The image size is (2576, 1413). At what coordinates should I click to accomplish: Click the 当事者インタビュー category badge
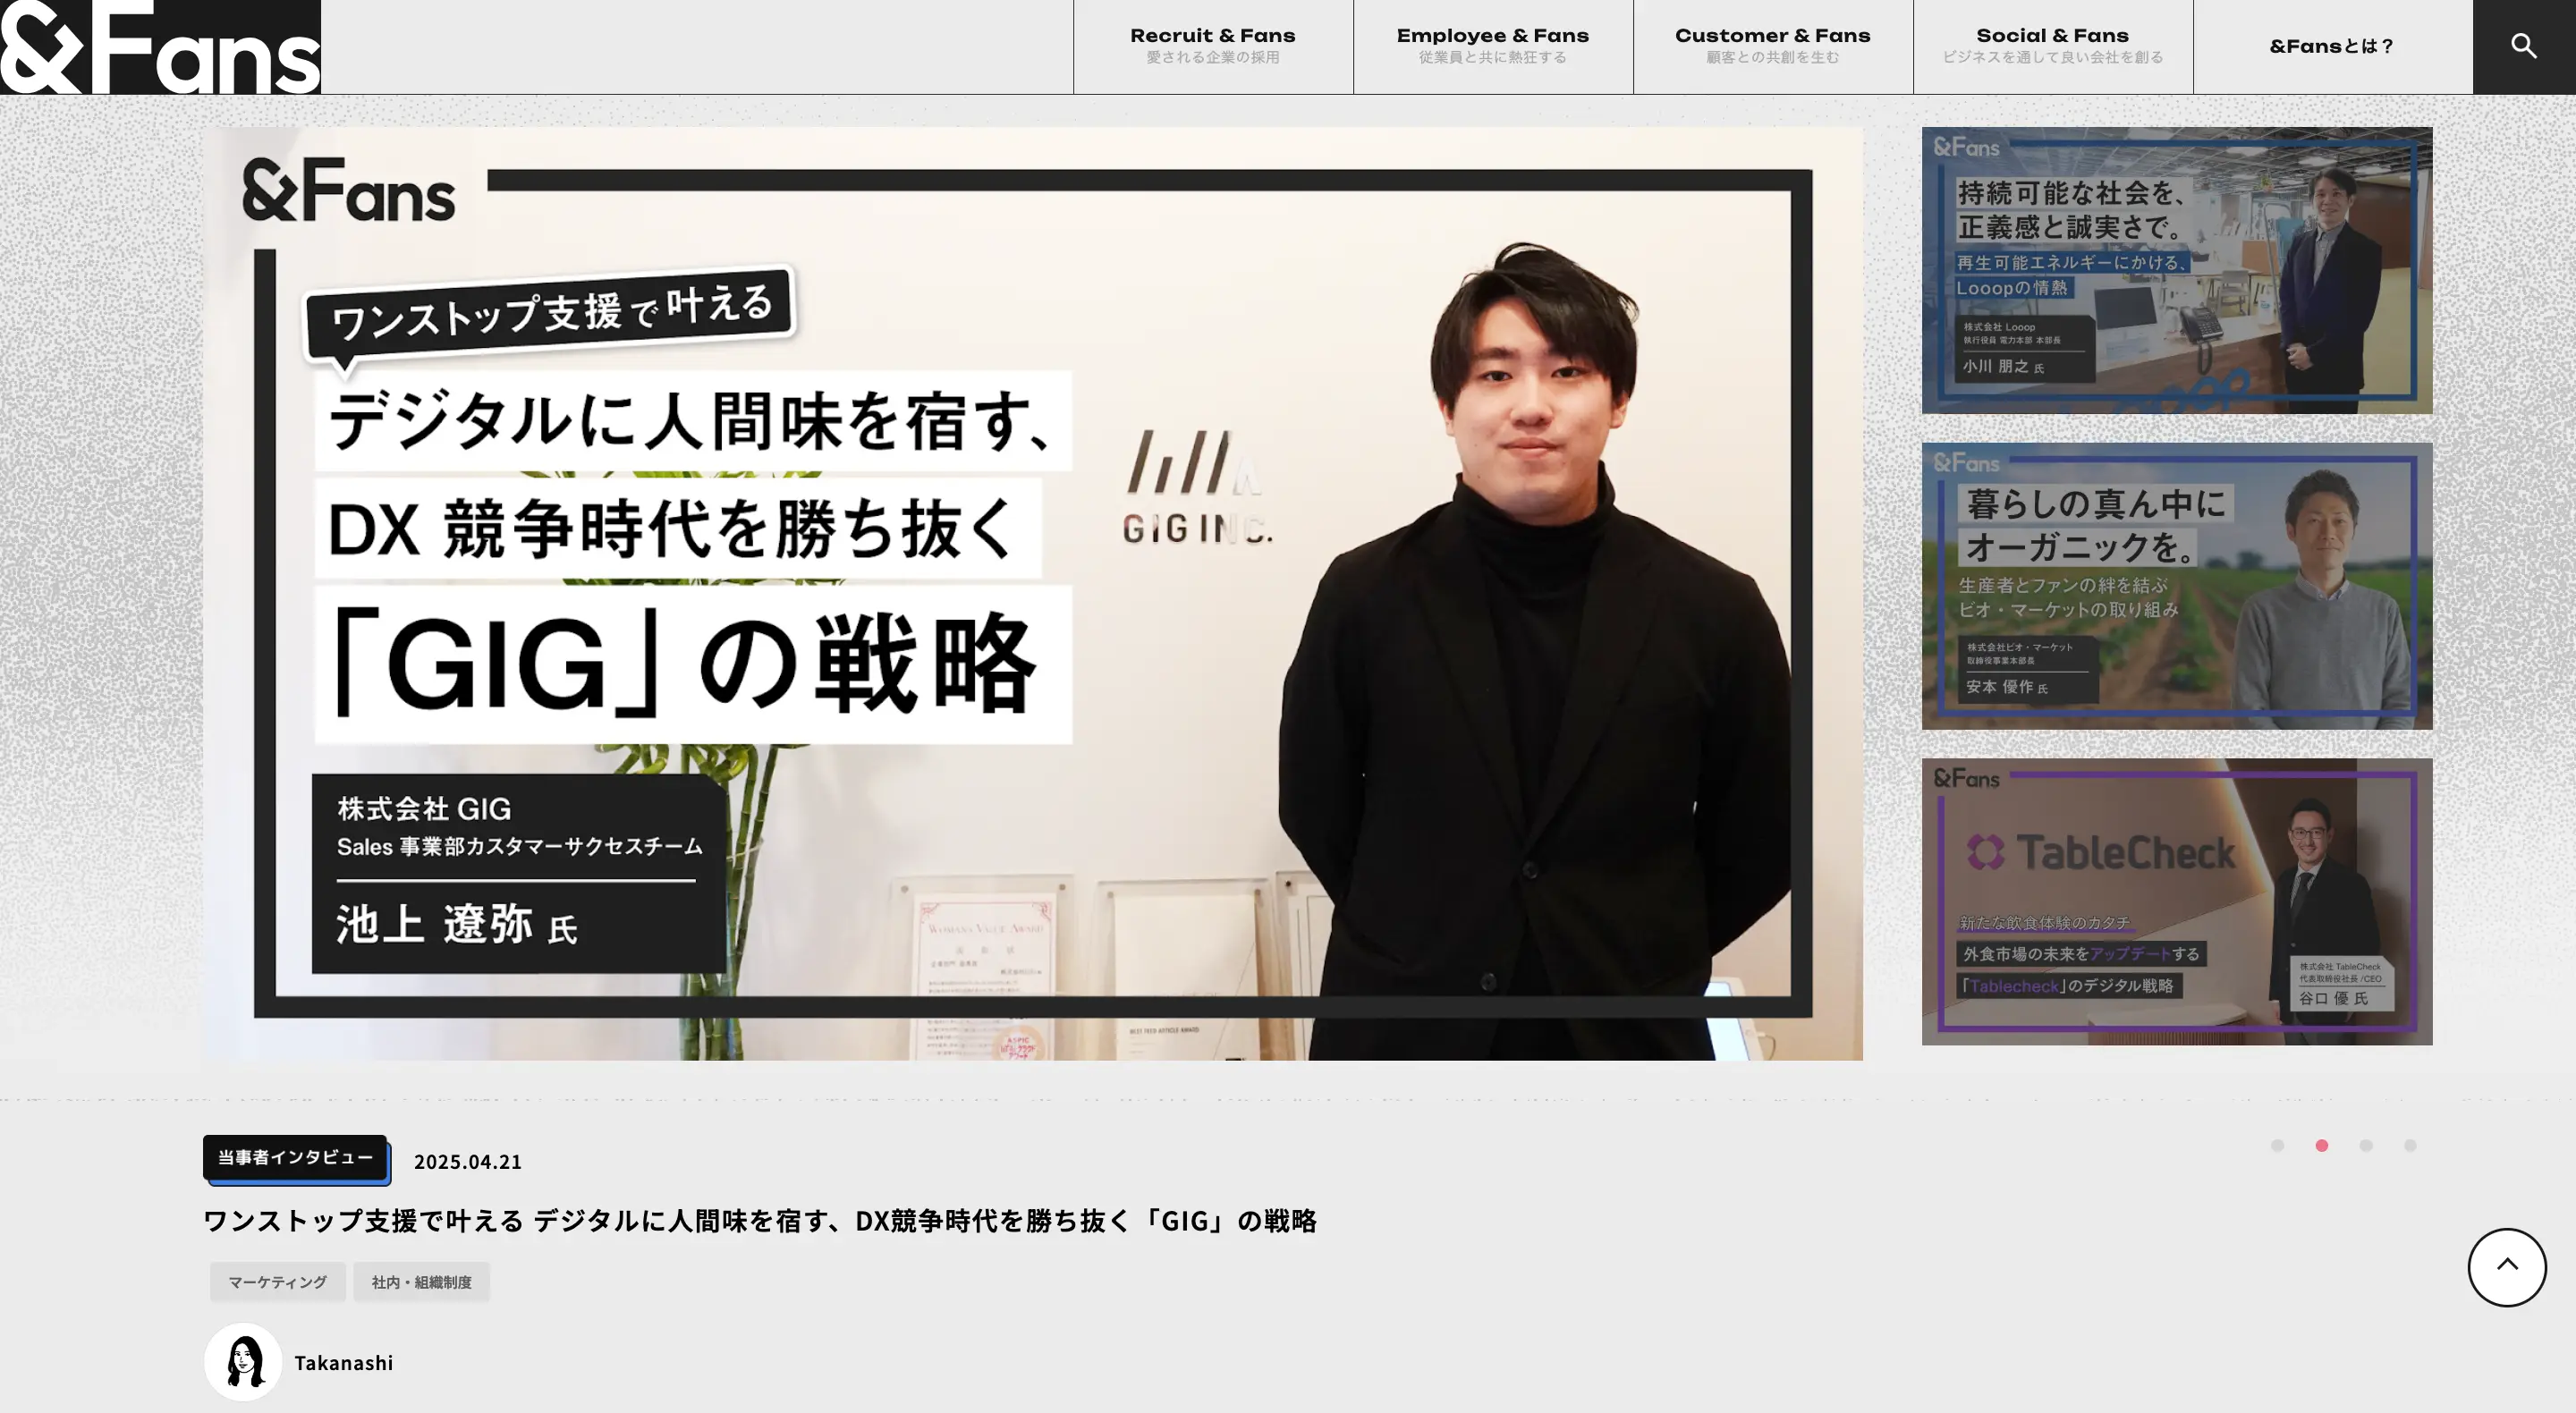point(296,1158)
